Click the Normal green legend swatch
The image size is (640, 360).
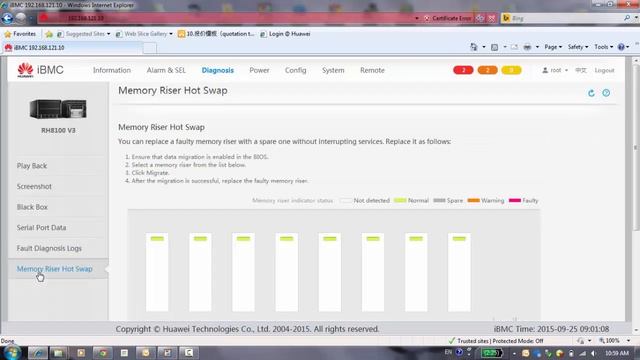point(400,200)
